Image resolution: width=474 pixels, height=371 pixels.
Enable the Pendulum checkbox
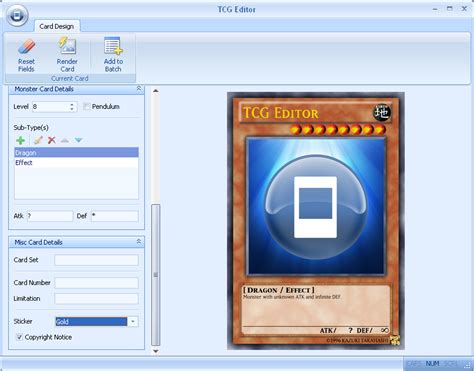(x=87, y=107)
